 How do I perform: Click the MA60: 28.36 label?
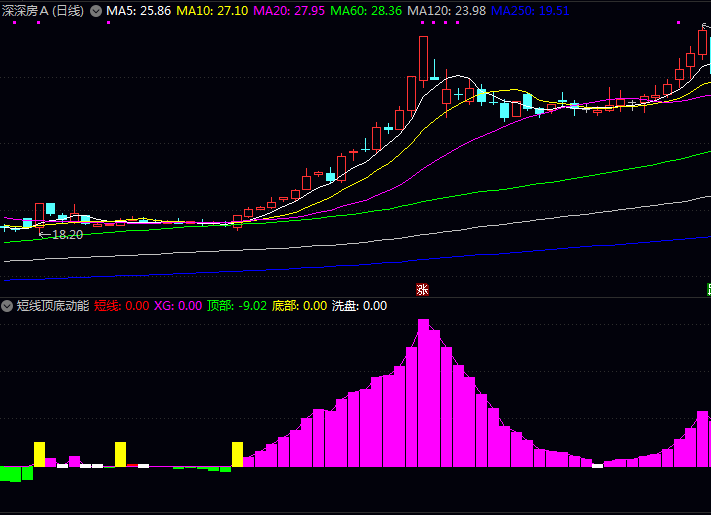pos(366,11)
